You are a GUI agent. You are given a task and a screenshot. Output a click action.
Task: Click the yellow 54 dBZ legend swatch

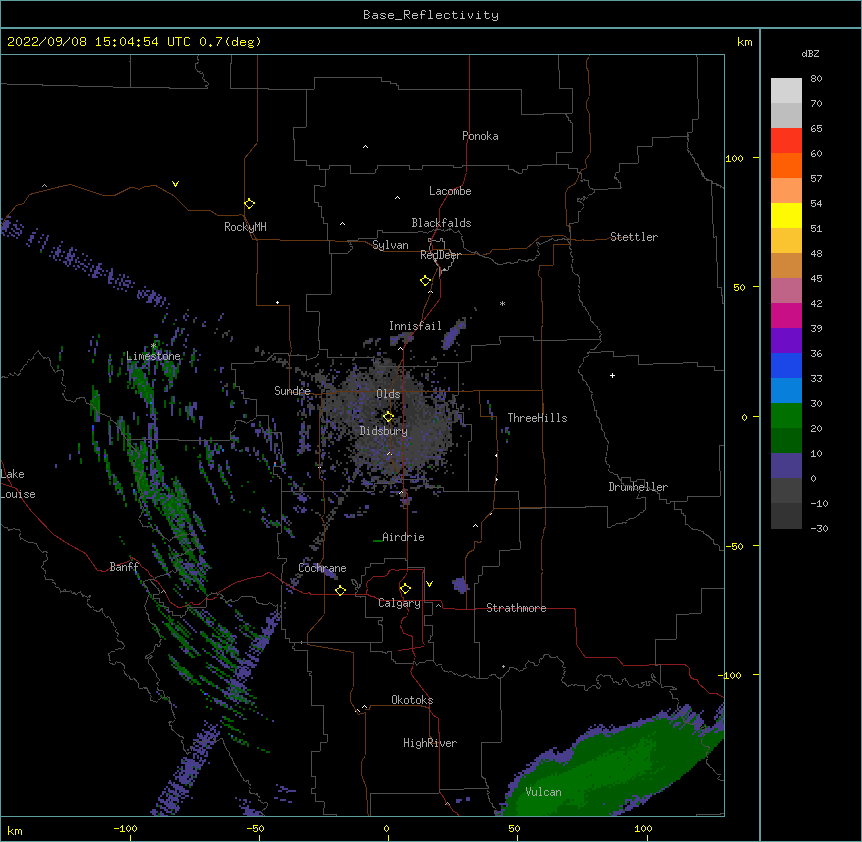(x=786, y=215)
